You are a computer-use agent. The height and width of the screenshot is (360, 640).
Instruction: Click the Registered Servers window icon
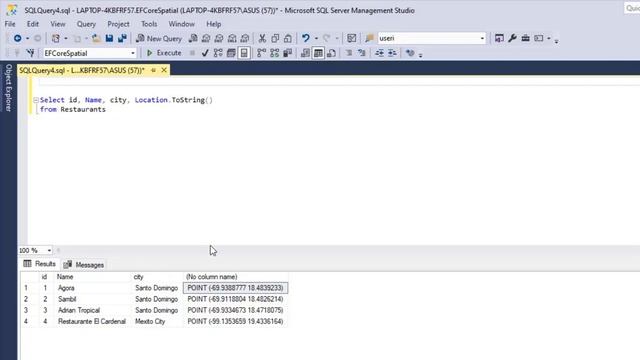(x=499, y=38)
